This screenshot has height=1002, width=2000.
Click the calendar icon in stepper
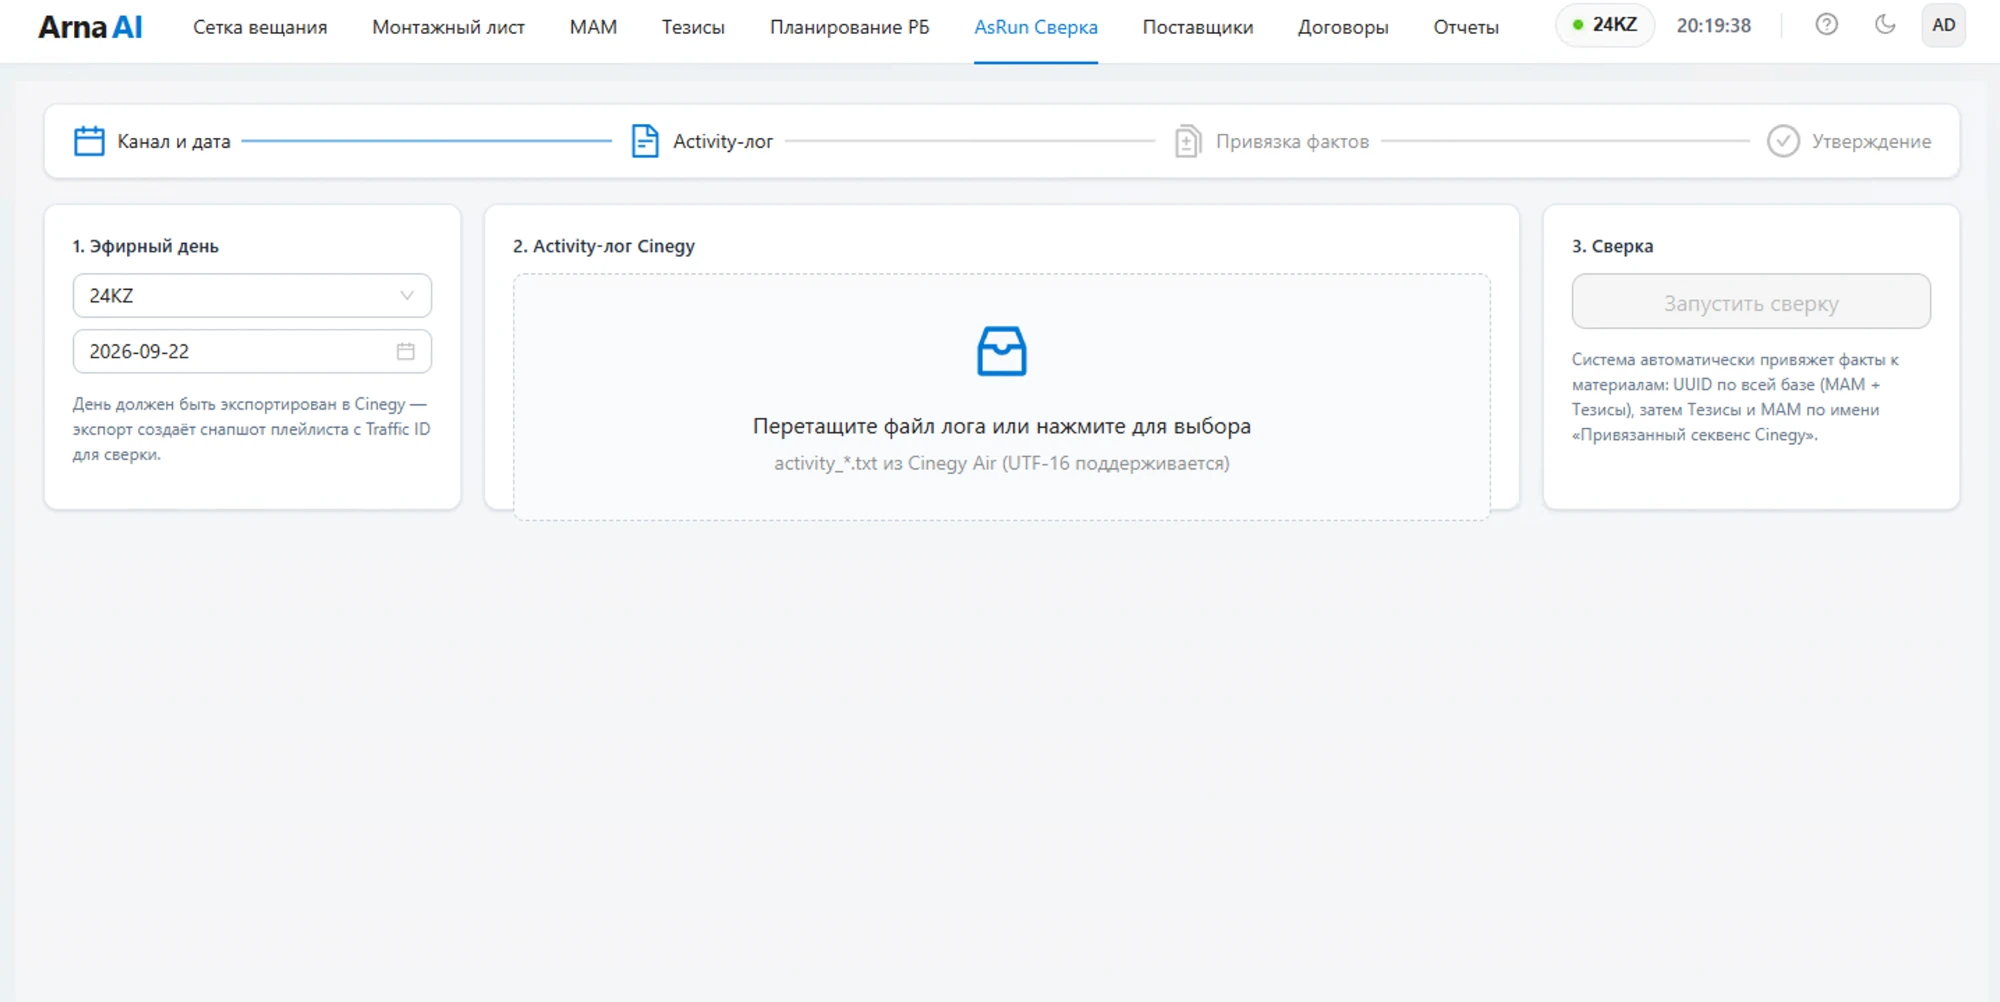[89, 141]
